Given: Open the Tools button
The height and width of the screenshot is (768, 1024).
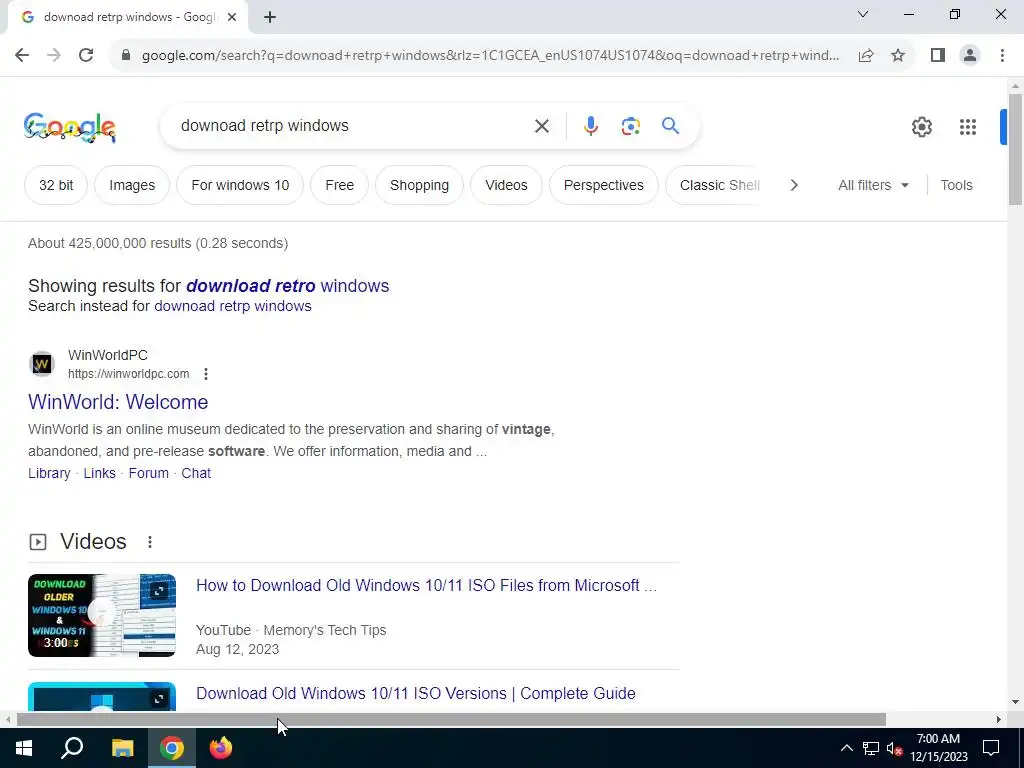Looking at the screenshot, I should tap(956, 185).
